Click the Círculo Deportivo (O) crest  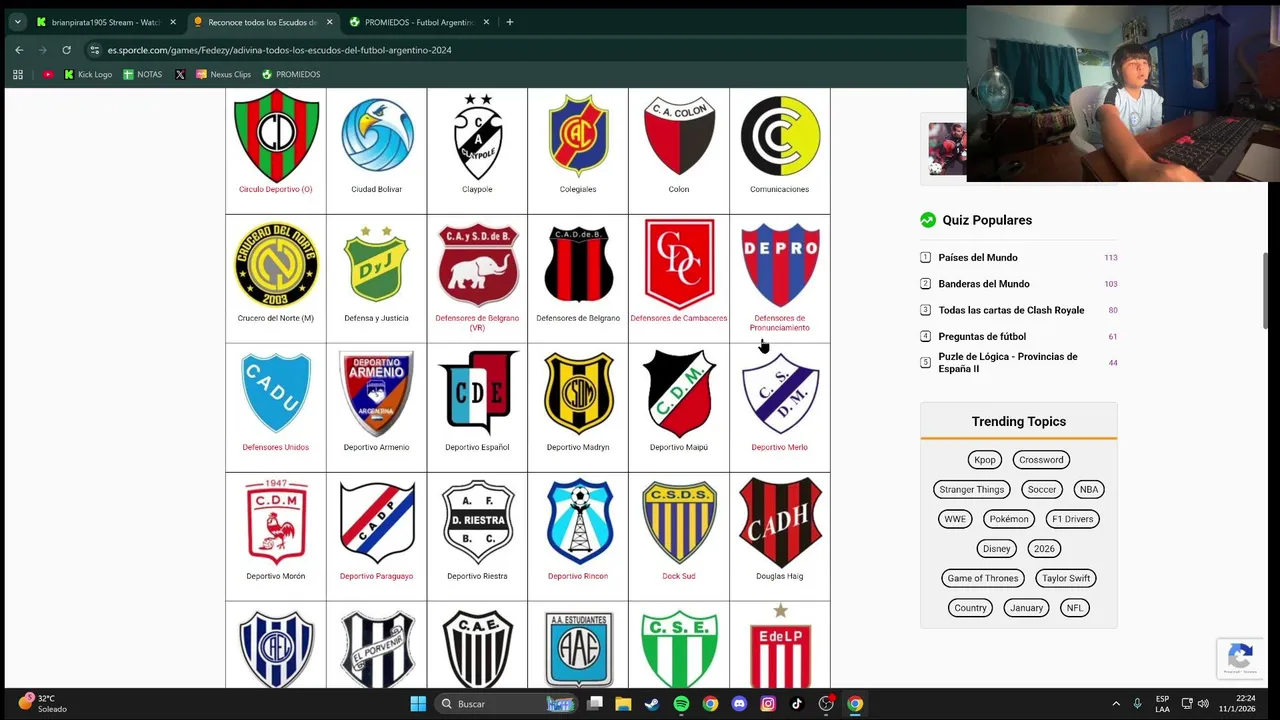[276, 135]
